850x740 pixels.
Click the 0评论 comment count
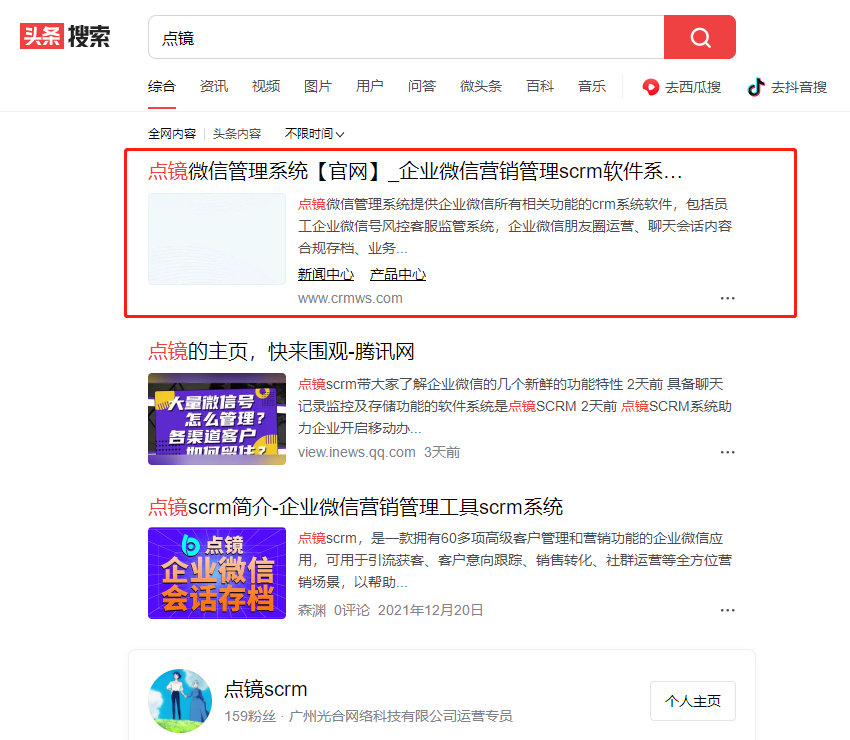(352, 610)
